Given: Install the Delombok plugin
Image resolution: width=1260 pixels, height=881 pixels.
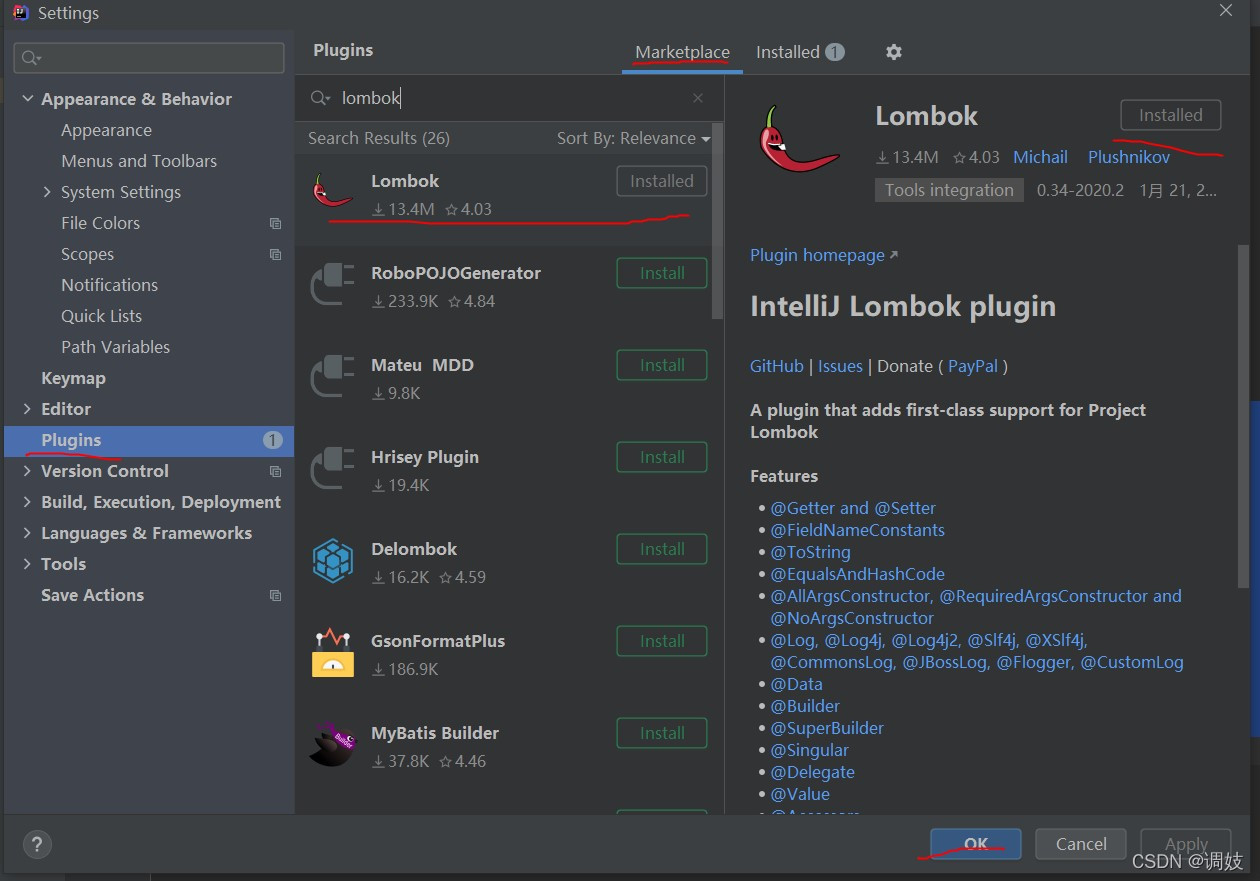Looking at the screenshot, I should click(x=662, y=549).
